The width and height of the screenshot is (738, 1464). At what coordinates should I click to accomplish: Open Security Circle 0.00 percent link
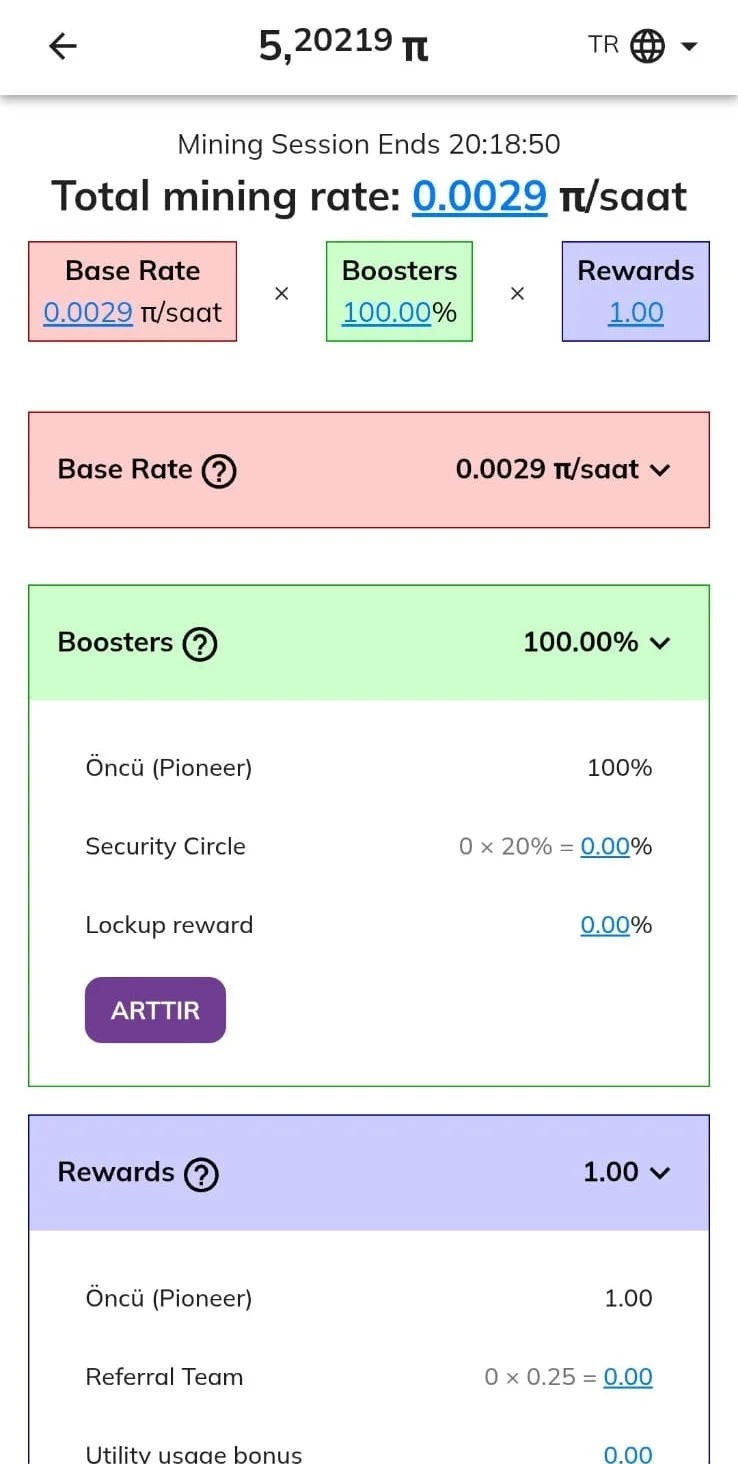tap(605, 846)
